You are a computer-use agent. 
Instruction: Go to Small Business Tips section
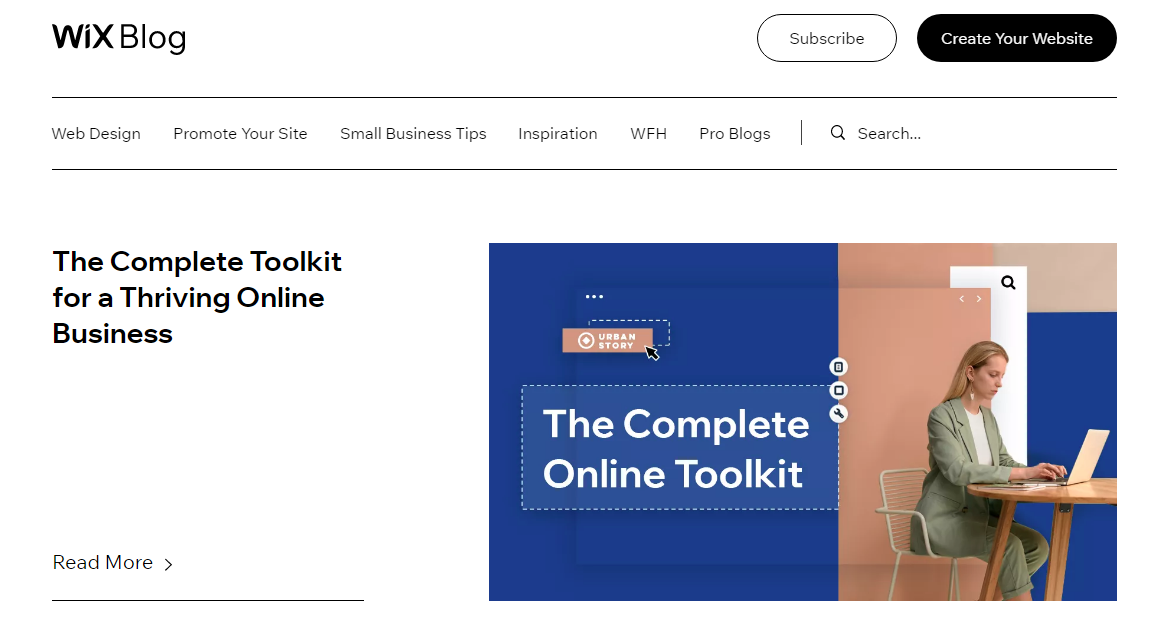tap(413, 134)
